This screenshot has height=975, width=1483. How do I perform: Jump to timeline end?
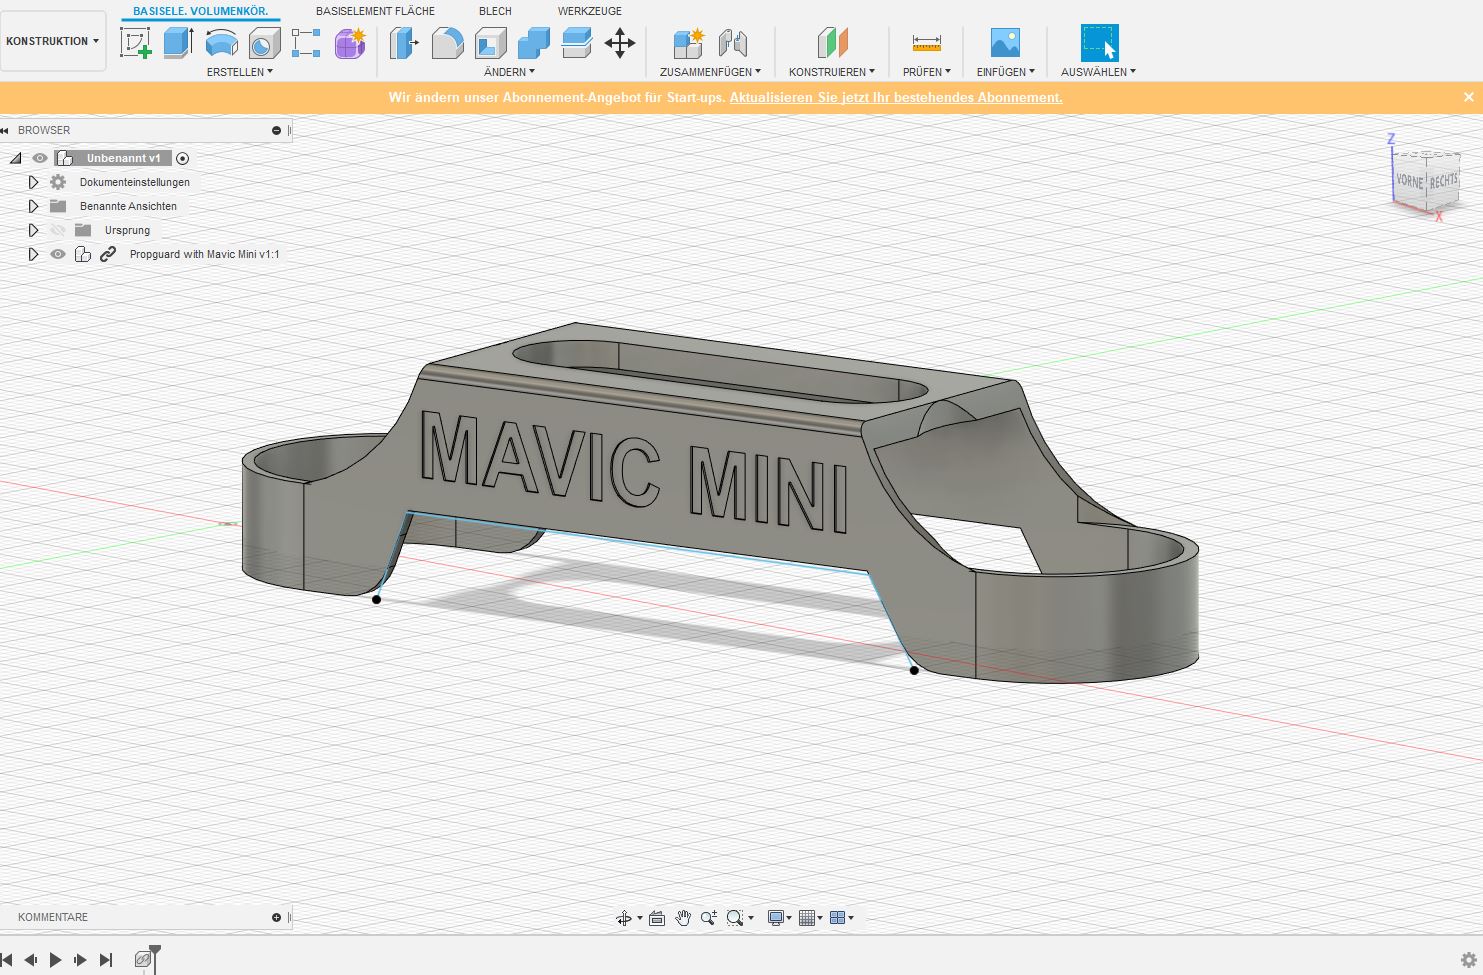point(106,960)
